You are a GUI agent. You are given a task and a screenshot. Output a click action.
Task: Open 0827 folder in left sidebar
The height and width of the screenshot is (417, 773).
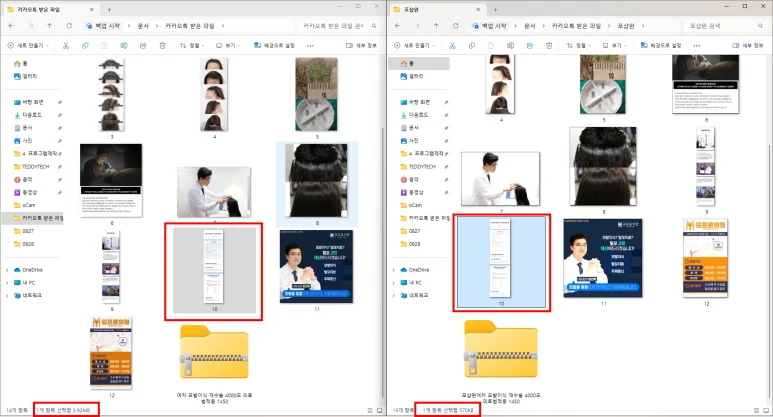pyautogui.click(x=28, y=231)
